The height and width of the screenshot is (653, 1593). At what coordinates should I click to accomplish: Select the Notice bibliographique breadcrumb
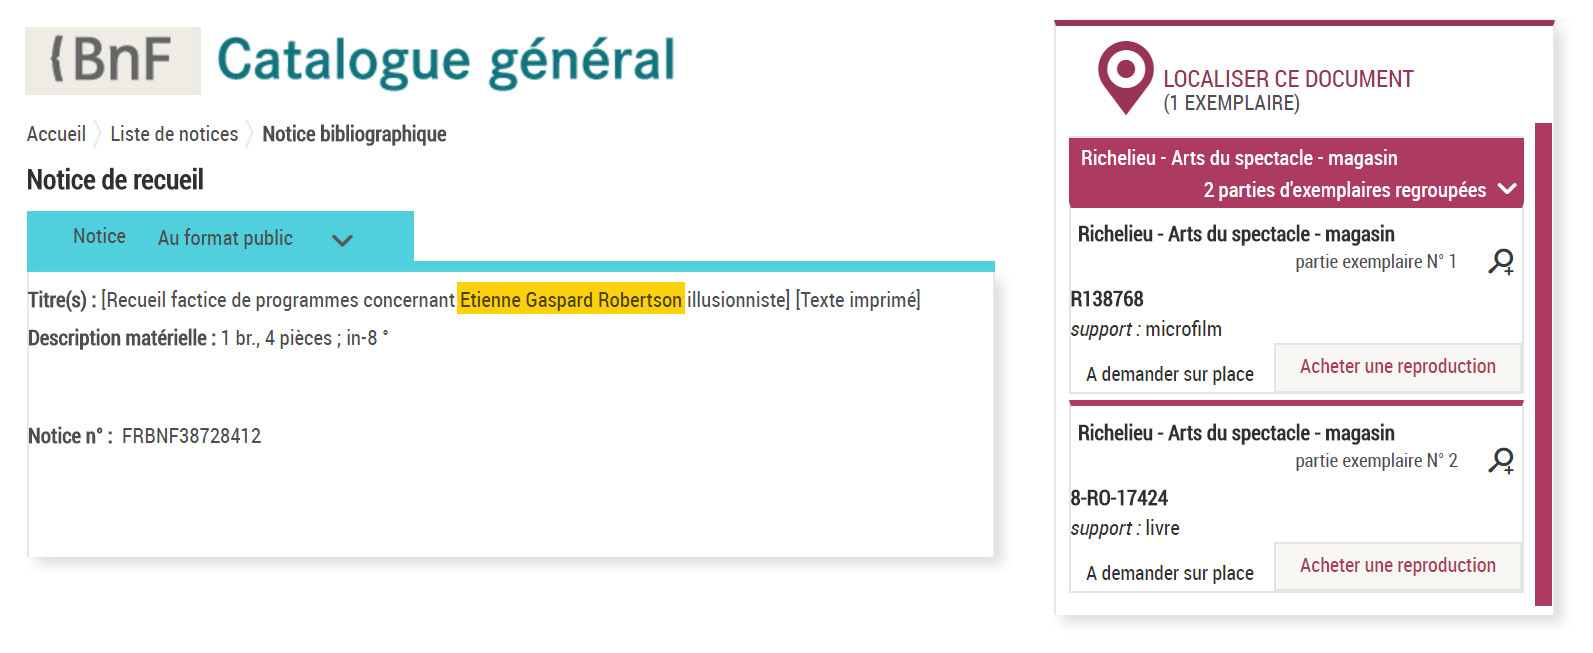coord(354,134)
